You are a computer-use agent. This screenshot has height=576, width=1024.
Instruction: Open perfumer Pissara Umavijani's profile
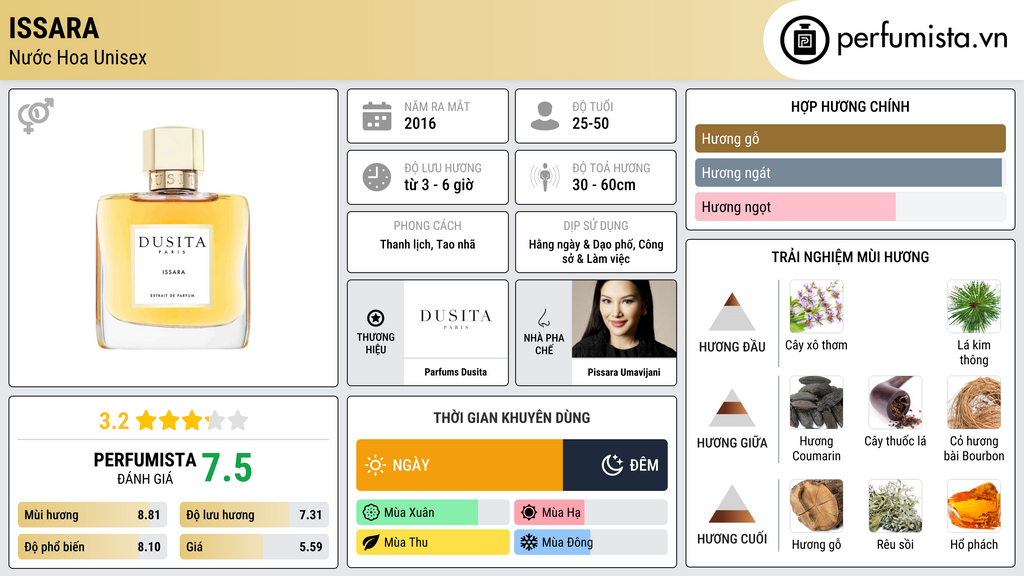[624, 372]
